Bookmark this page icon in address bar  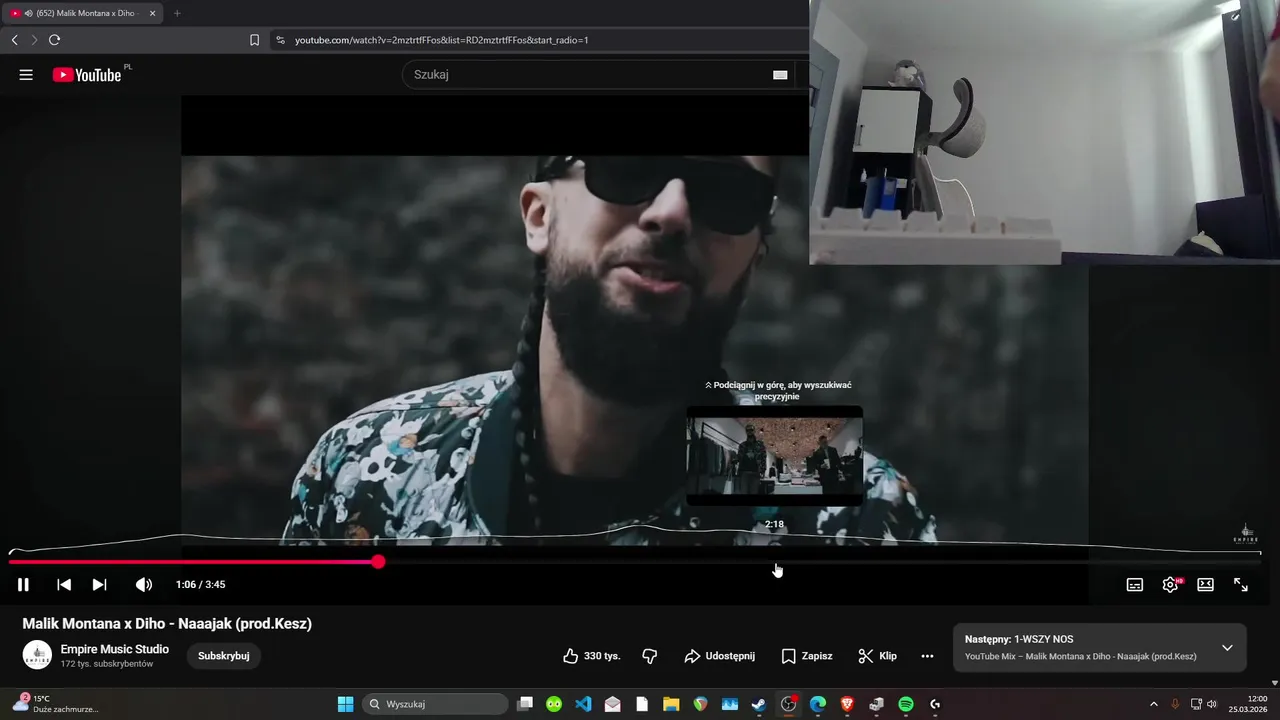[254, 40]
